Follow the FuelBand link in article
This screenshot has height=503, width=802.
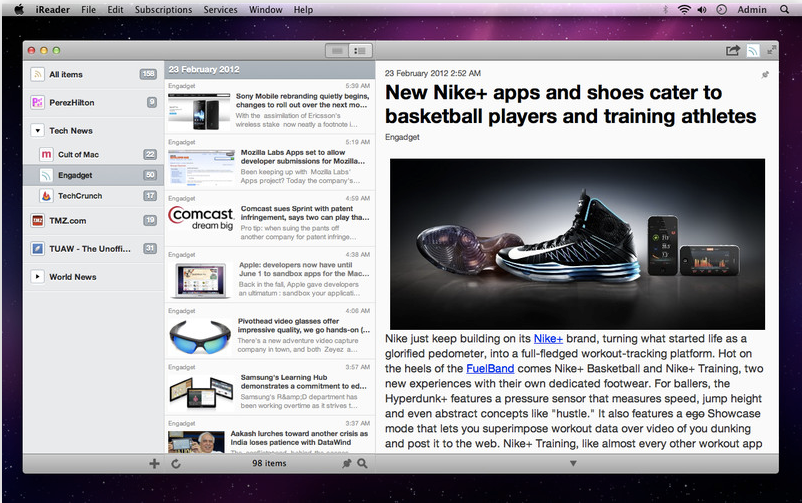[490, 368]
